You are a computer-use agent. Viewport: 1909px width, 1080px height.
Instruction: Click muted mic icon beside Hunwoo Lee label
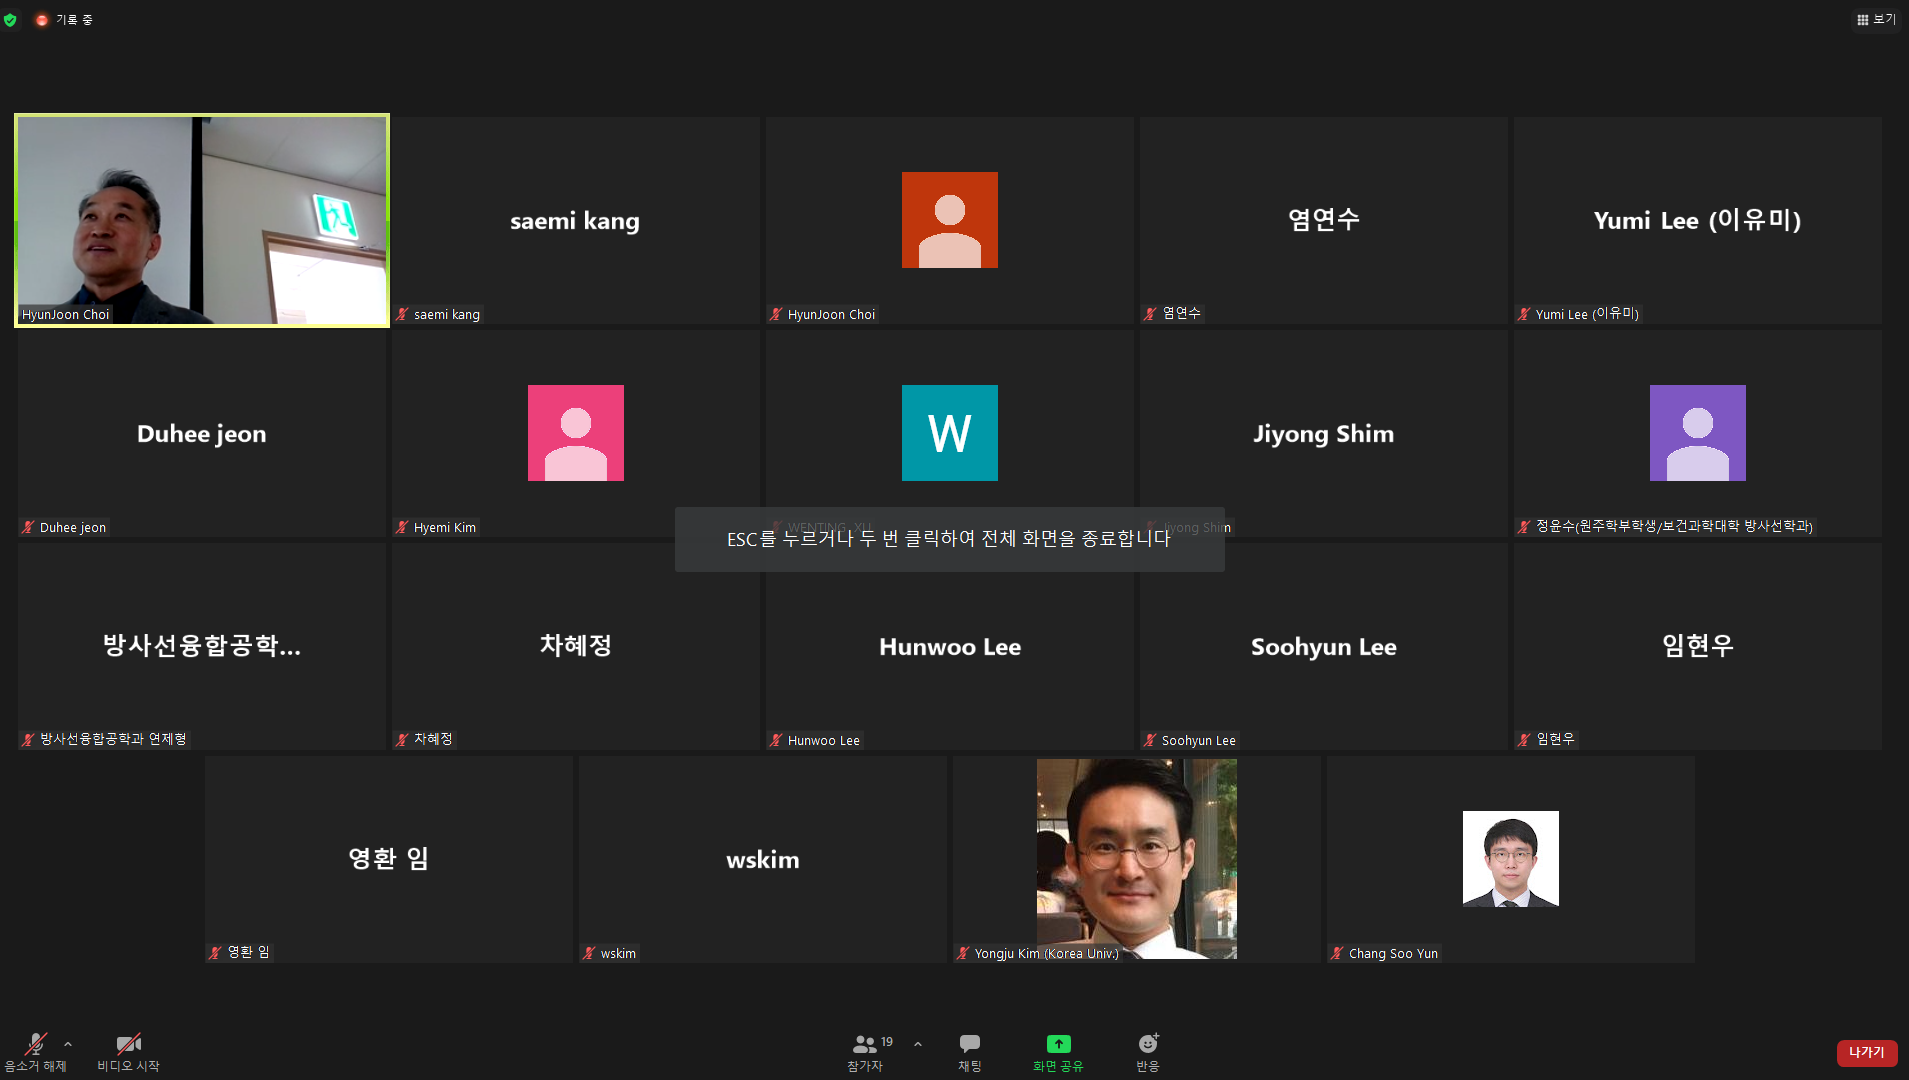(776, 740)
